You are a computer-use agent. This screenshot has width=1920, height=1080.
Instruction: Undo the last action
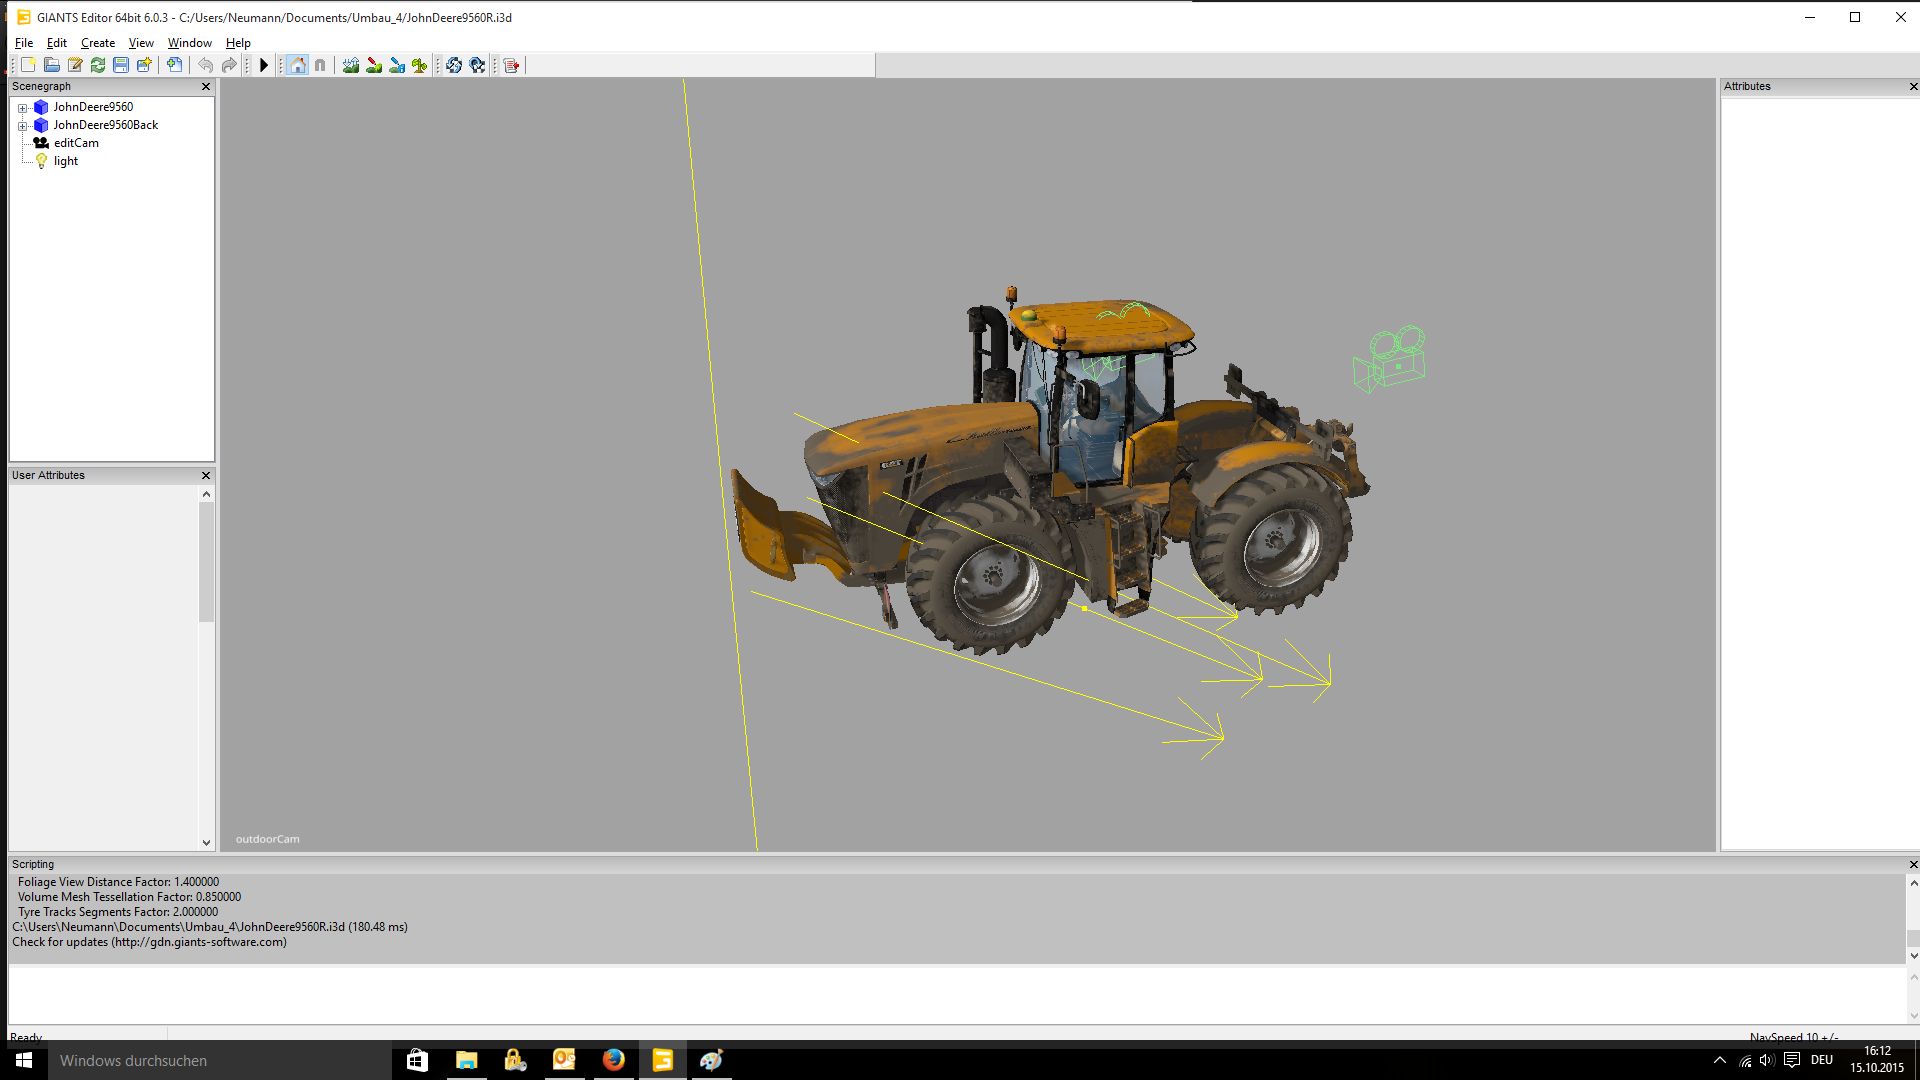tap(206, 65)
